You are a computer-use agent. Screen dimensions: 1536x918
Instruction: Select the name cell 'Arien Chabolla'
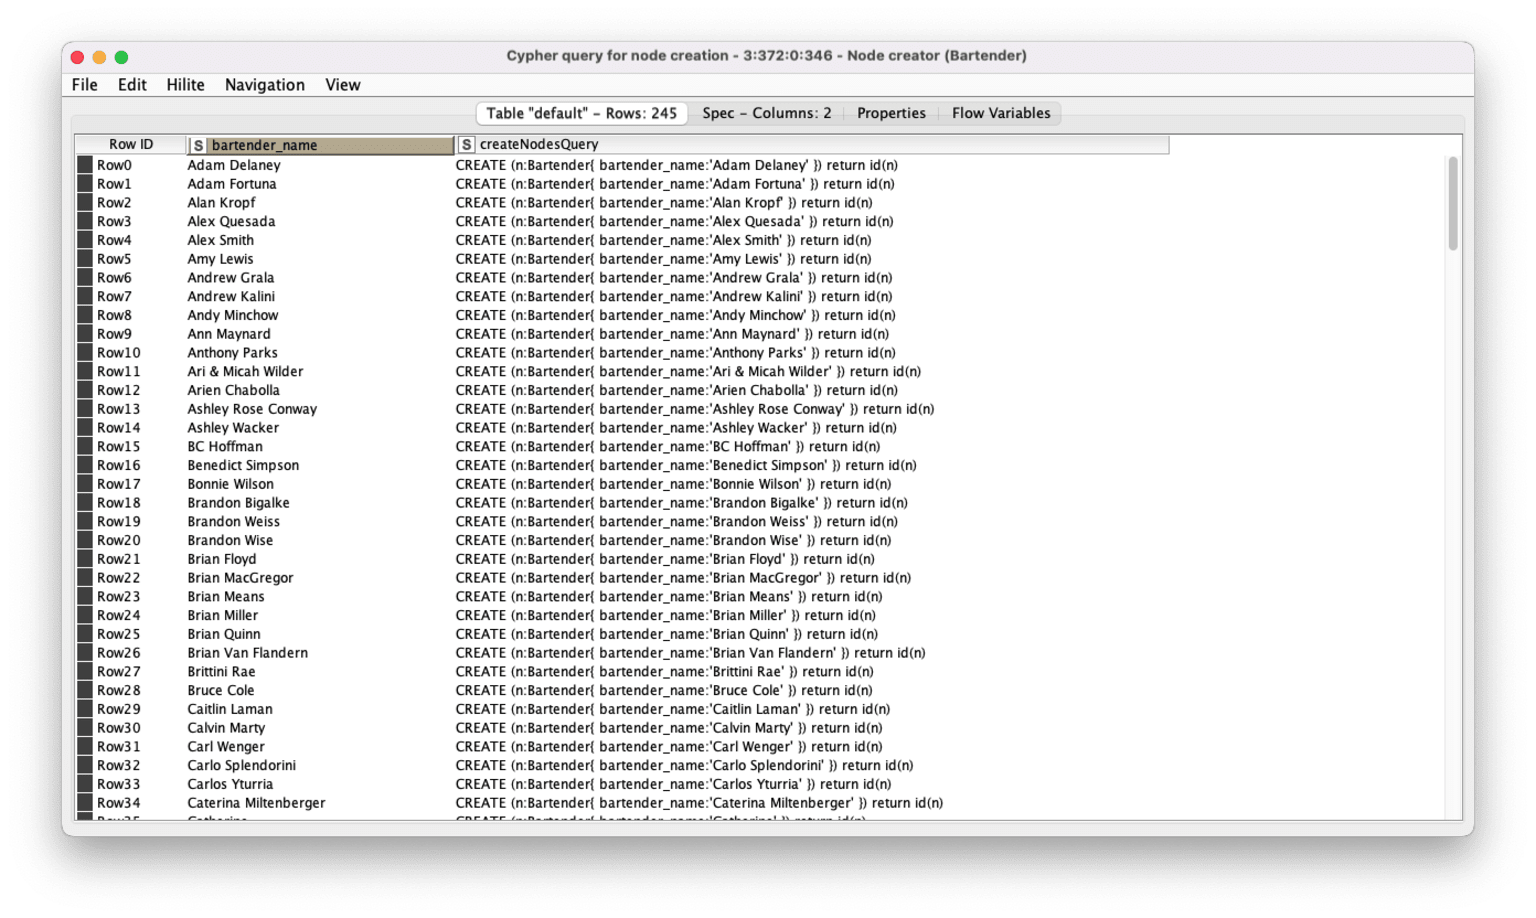pos(320,390)
